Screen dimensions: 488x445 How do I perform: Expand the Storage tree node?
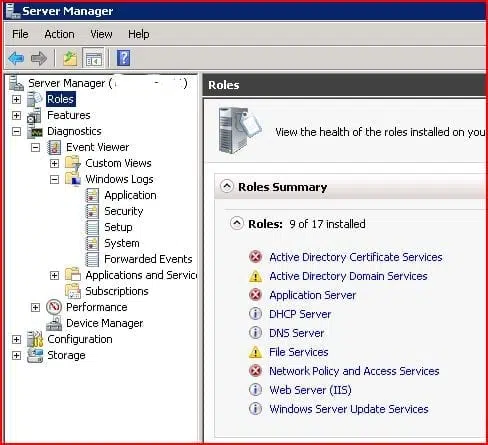(x=16, y=355)
